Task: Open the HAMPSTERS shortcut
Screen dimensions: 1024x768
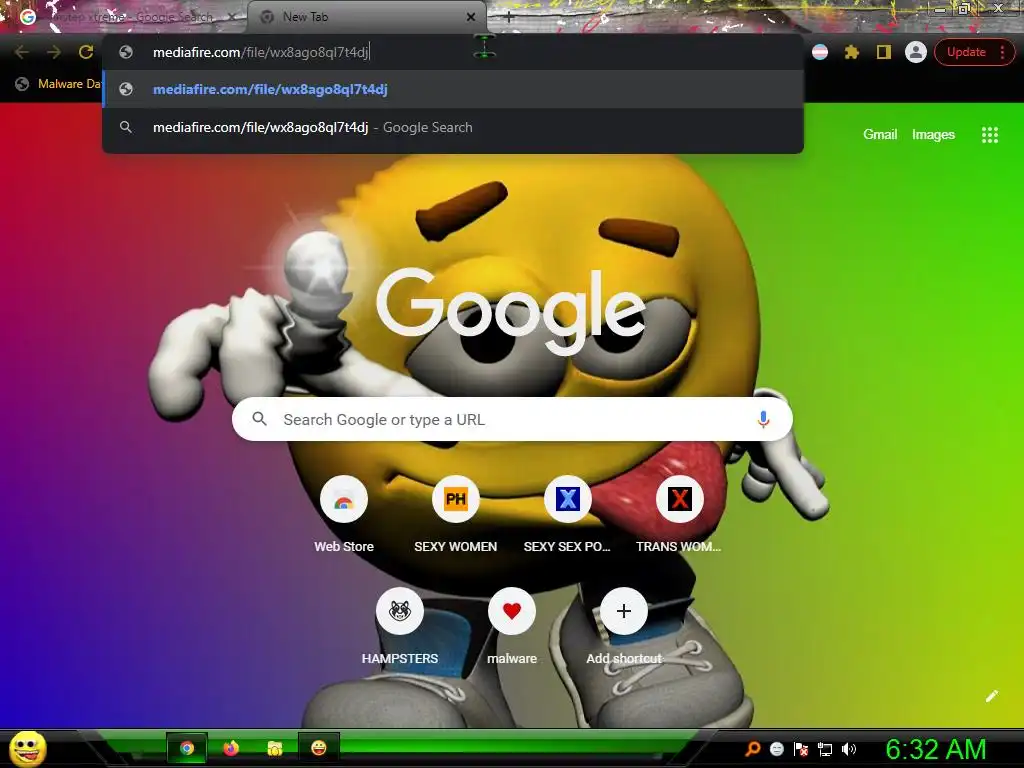Action: point(400,611)
